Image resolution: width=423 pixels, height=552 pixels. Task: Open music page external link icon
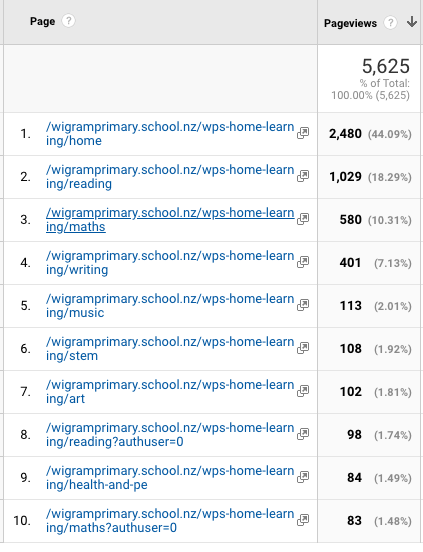click(303, 305)
